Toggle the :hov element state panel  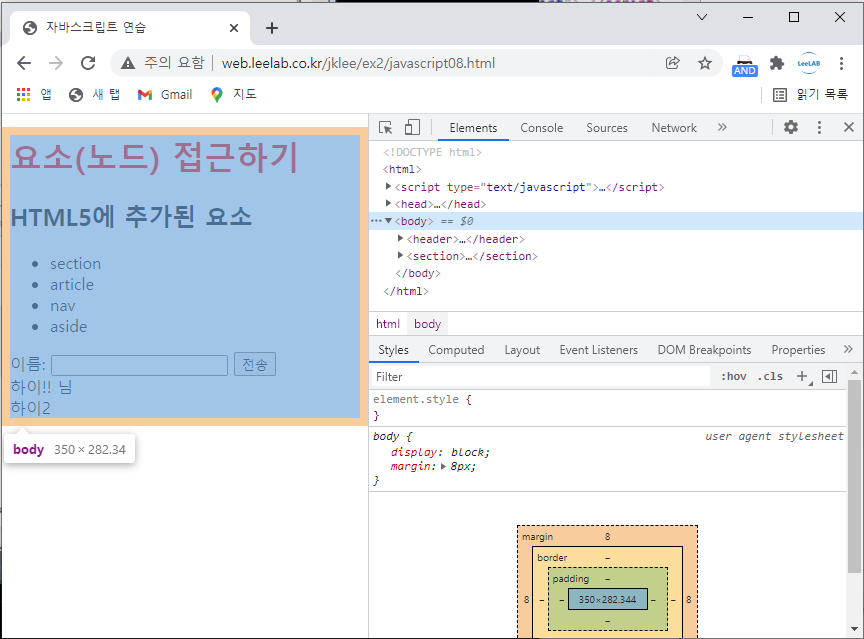(734, 377)
